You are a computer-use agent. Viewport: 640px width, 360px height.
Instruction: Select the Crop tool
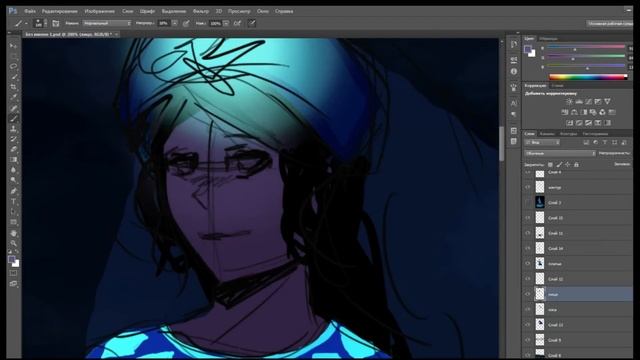(13, 87)
